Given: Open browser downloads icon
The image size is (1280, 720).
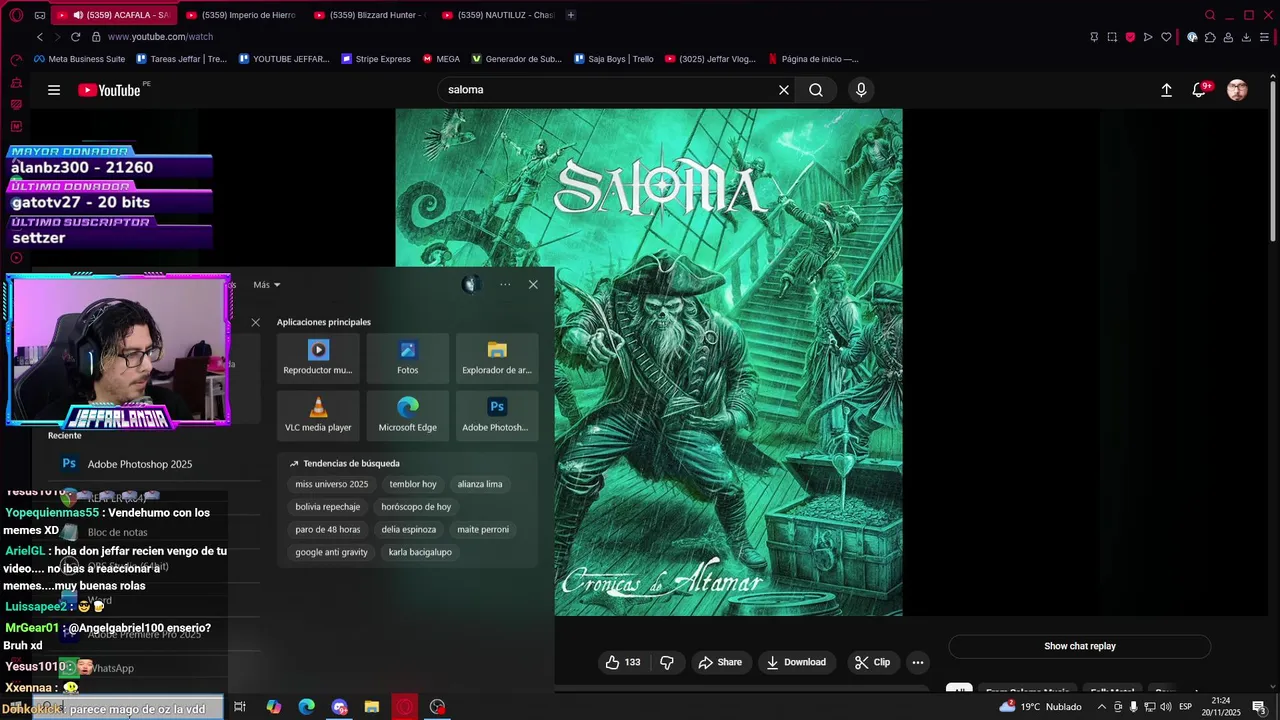Looking at the screenshot, I should pos(1246,37).
